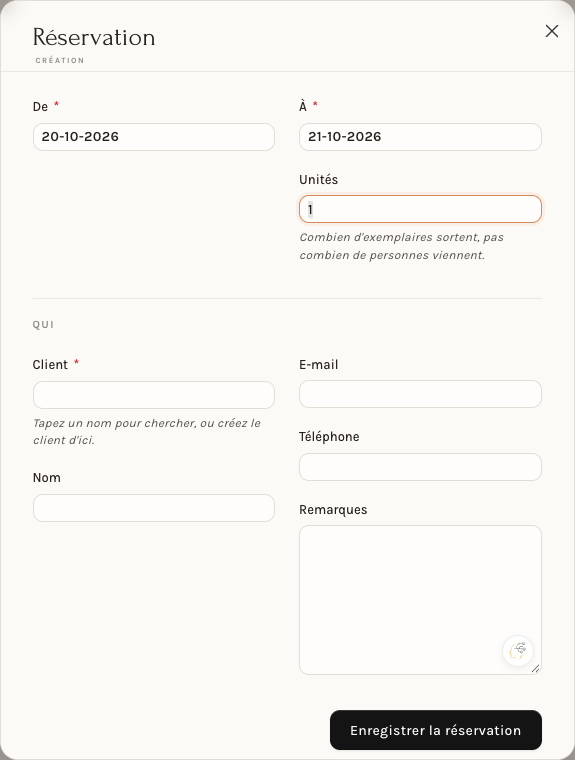Save with Enregistrer la réservation button
575x760 pixels.
pyautogui.click(x=436, y=730)
